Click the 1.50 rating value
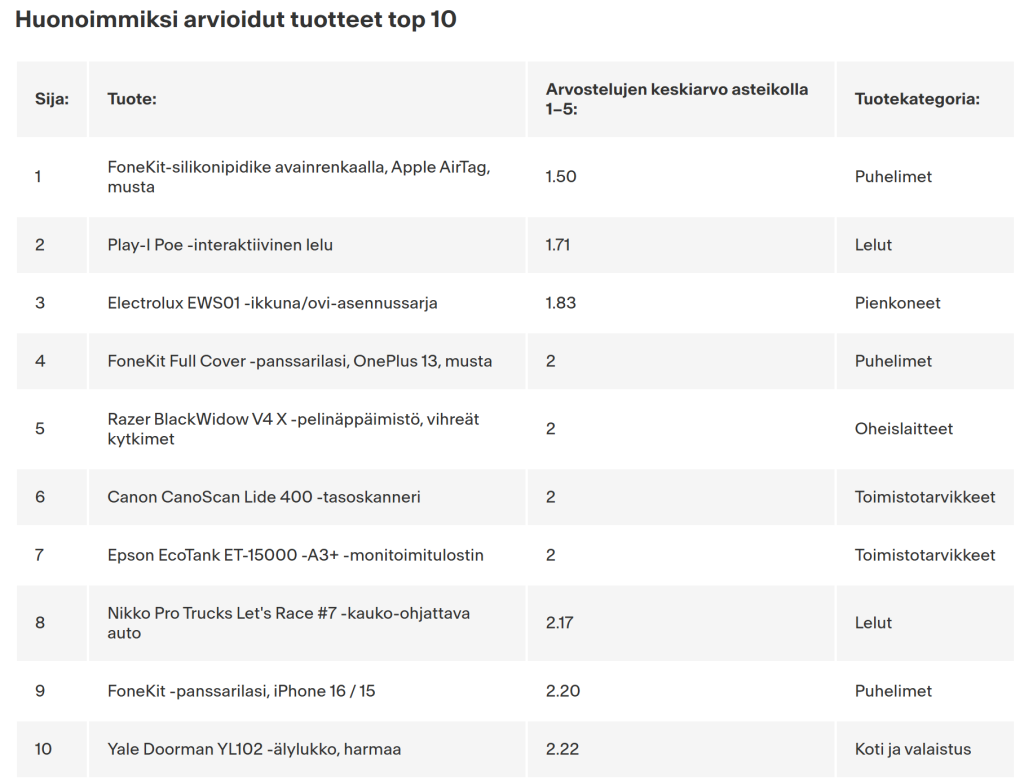1024x784 pixels. coord(561,177)
